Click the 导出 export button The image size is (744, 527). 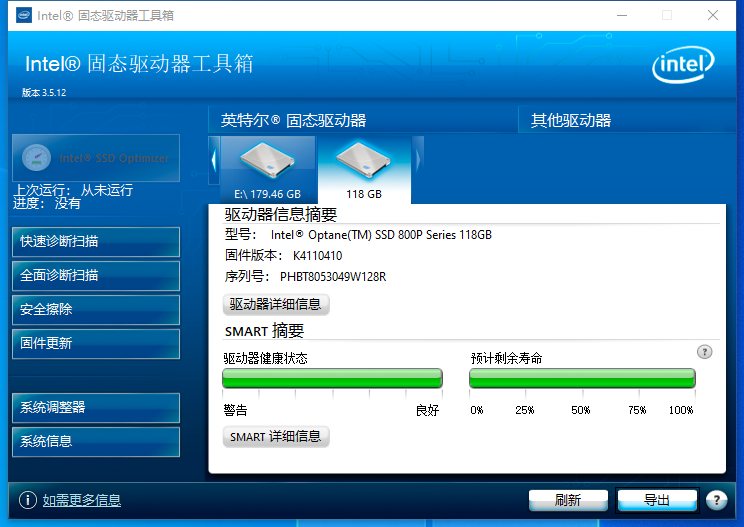[x=657, y=500]
